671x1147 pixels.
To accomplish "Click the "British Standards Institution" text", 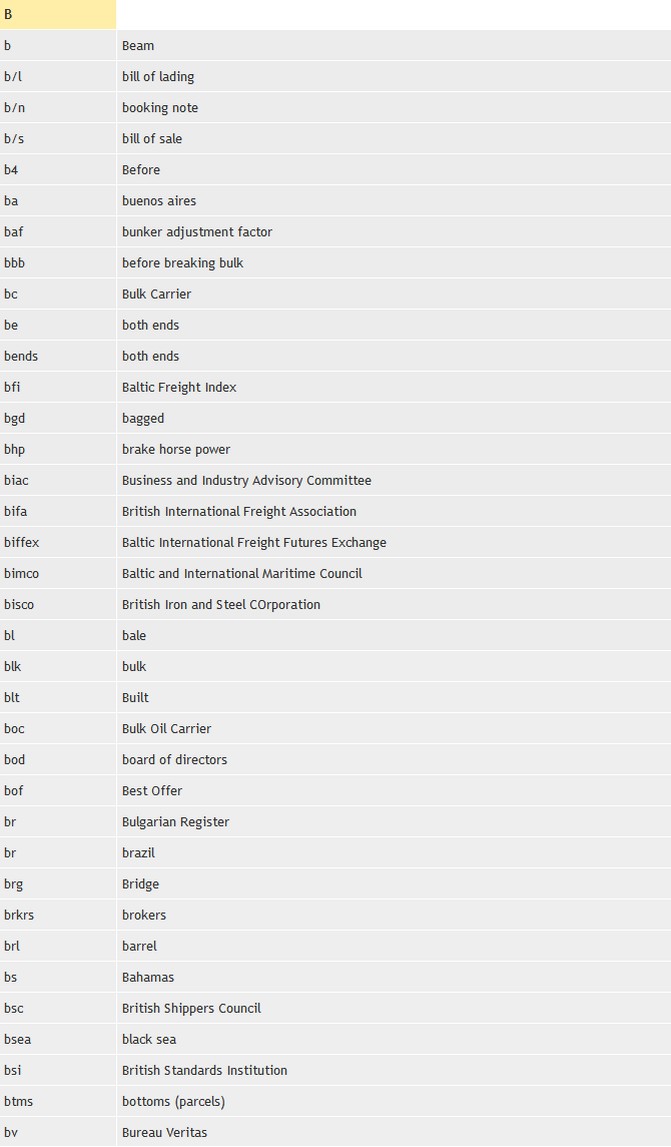I will 204,1070.
